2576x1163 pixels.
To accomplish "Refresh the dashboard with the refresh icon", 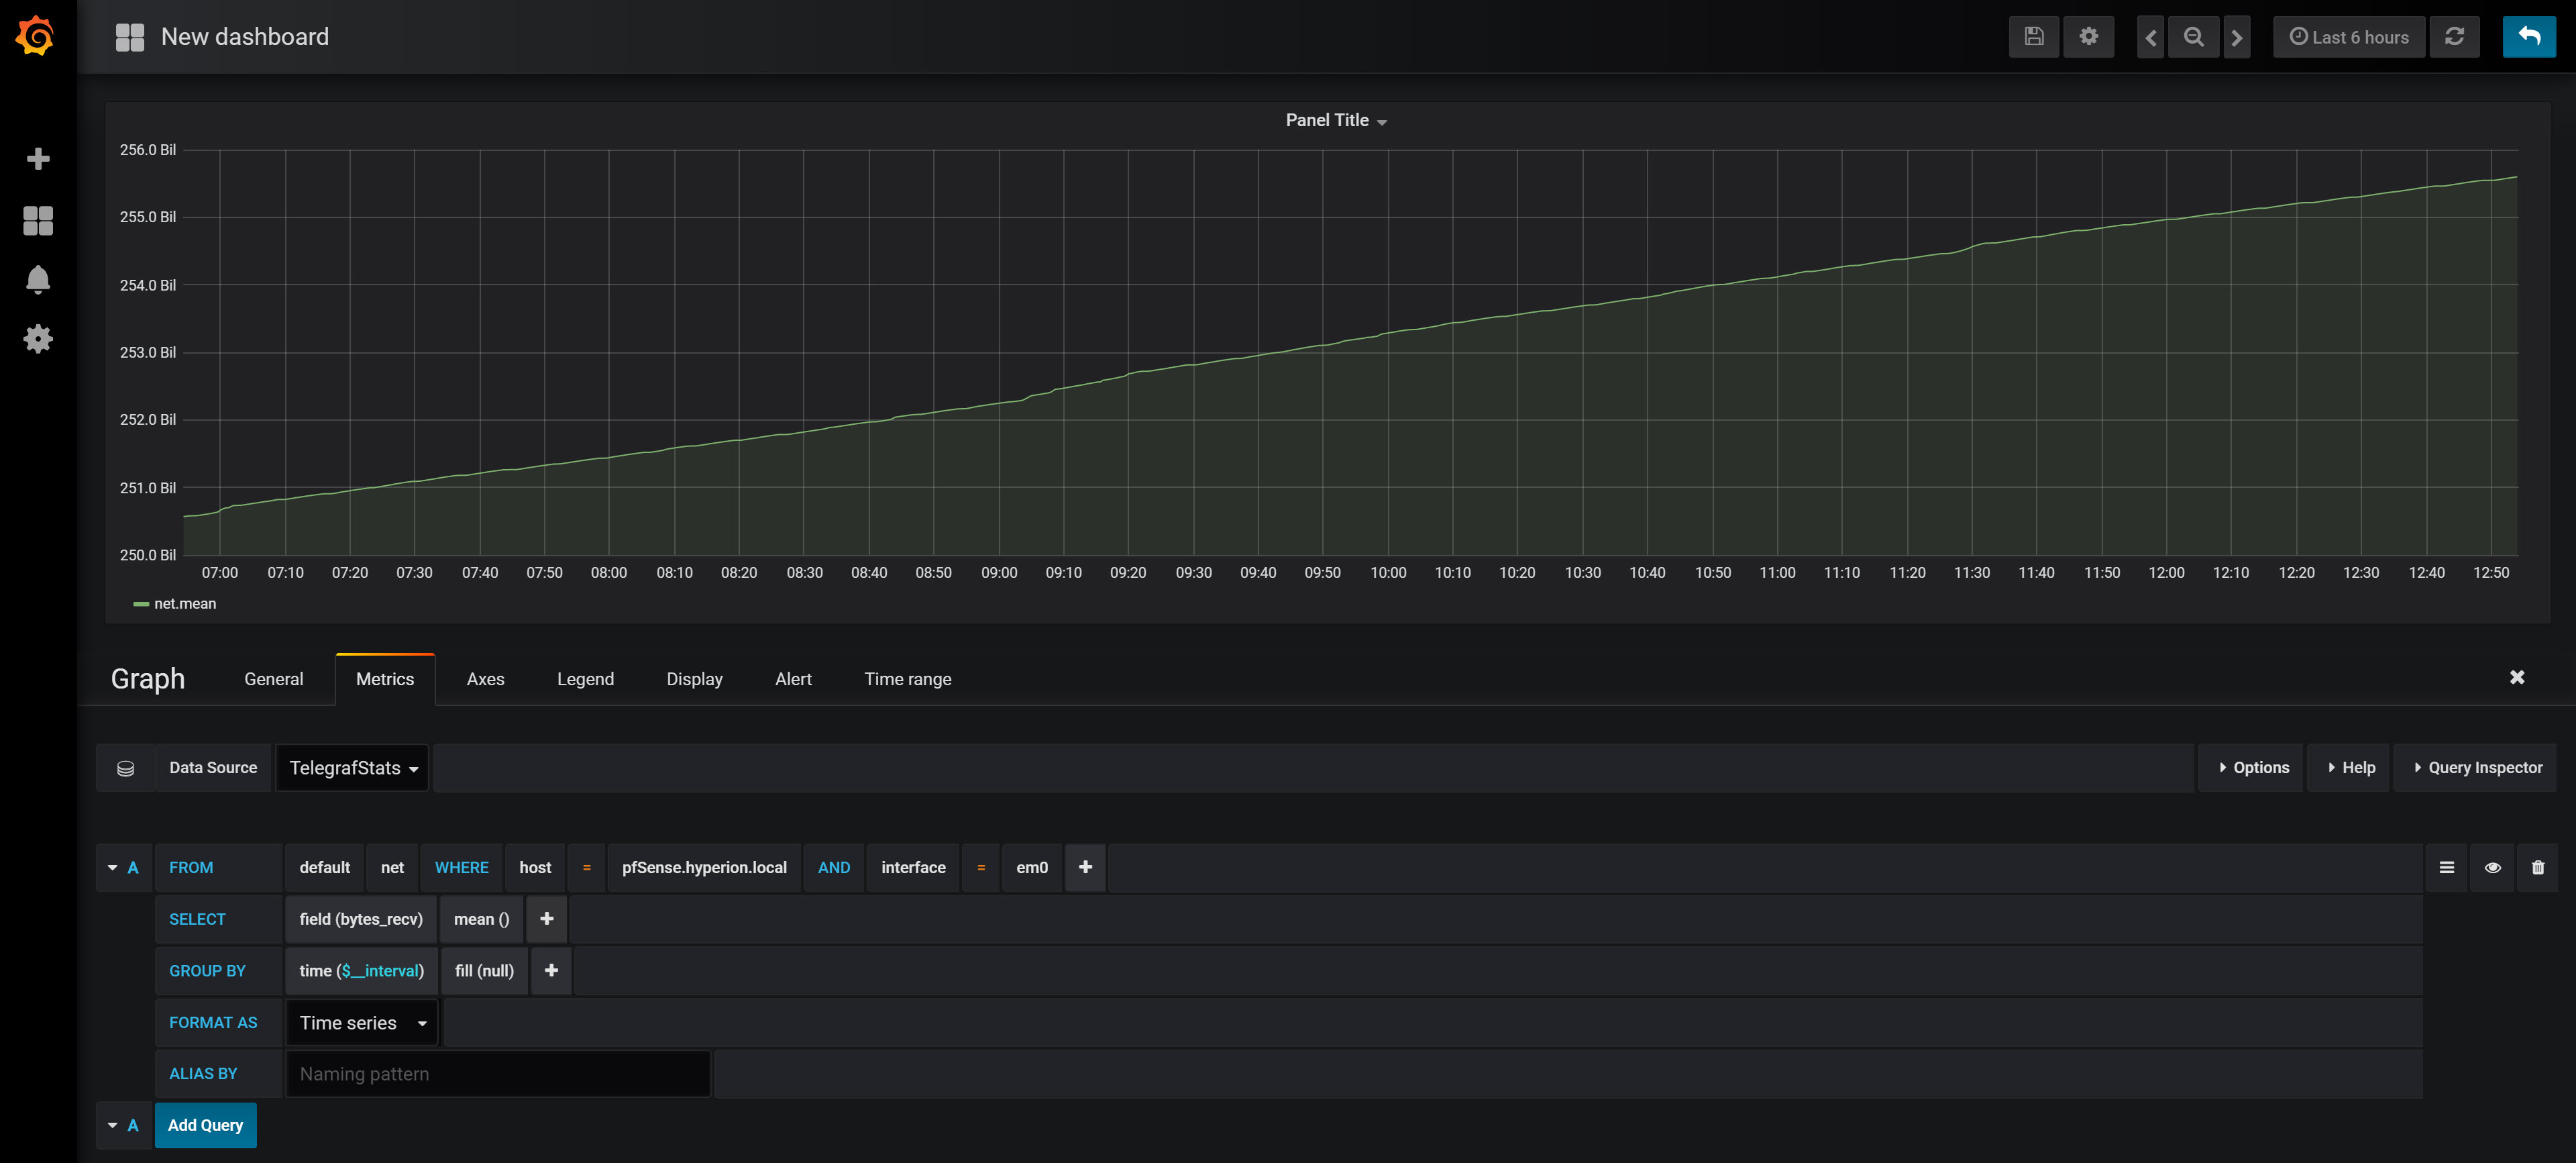I will click(x=2454, y=37).
